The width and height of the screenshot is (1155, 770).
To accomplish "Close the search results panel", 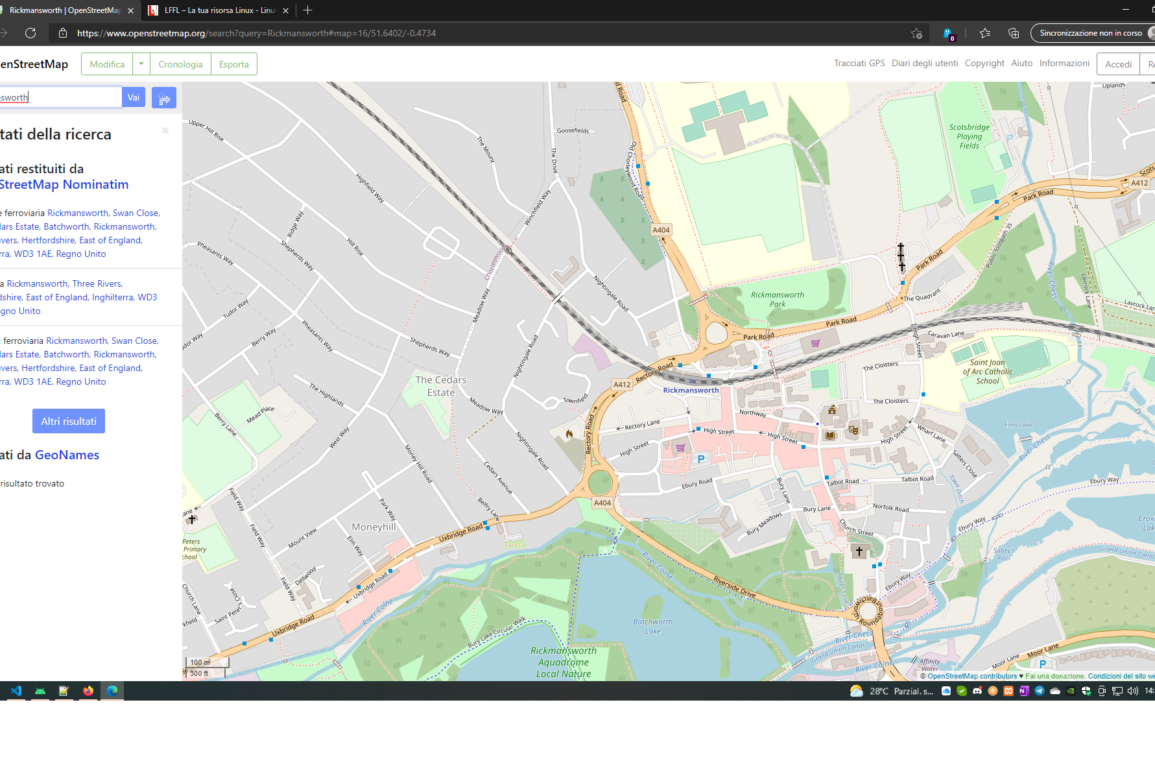I will point(165,131).
